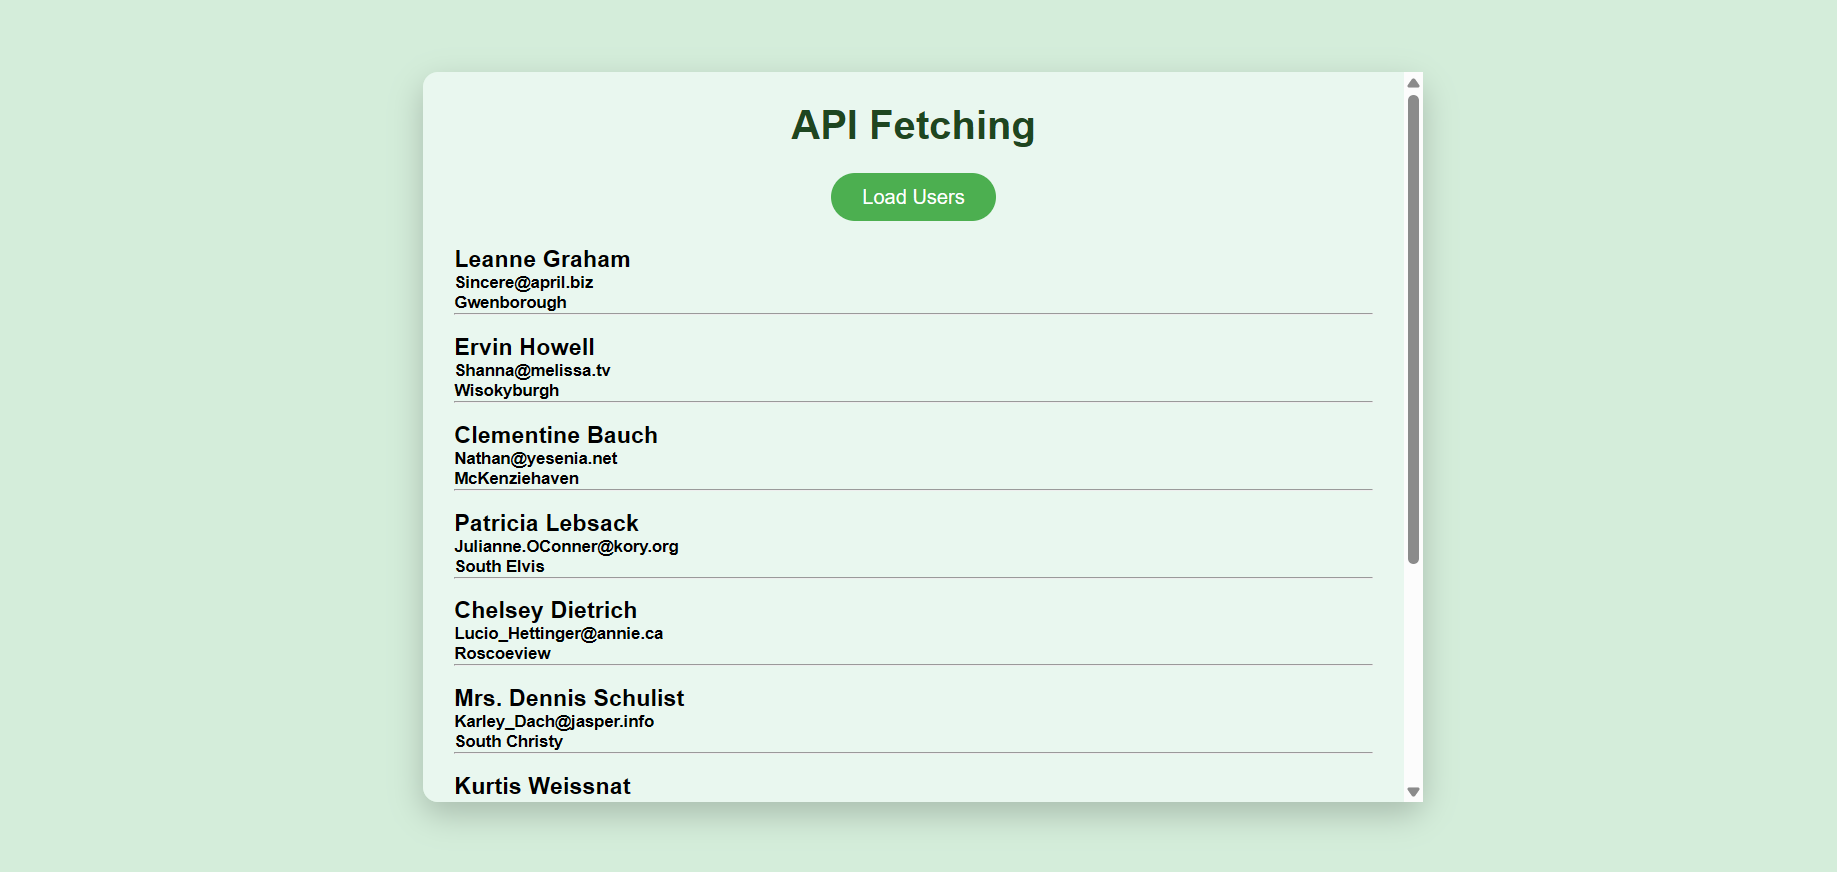Click the Gwenborough city text
The image size is (1837, 872).
click(510, 303)
